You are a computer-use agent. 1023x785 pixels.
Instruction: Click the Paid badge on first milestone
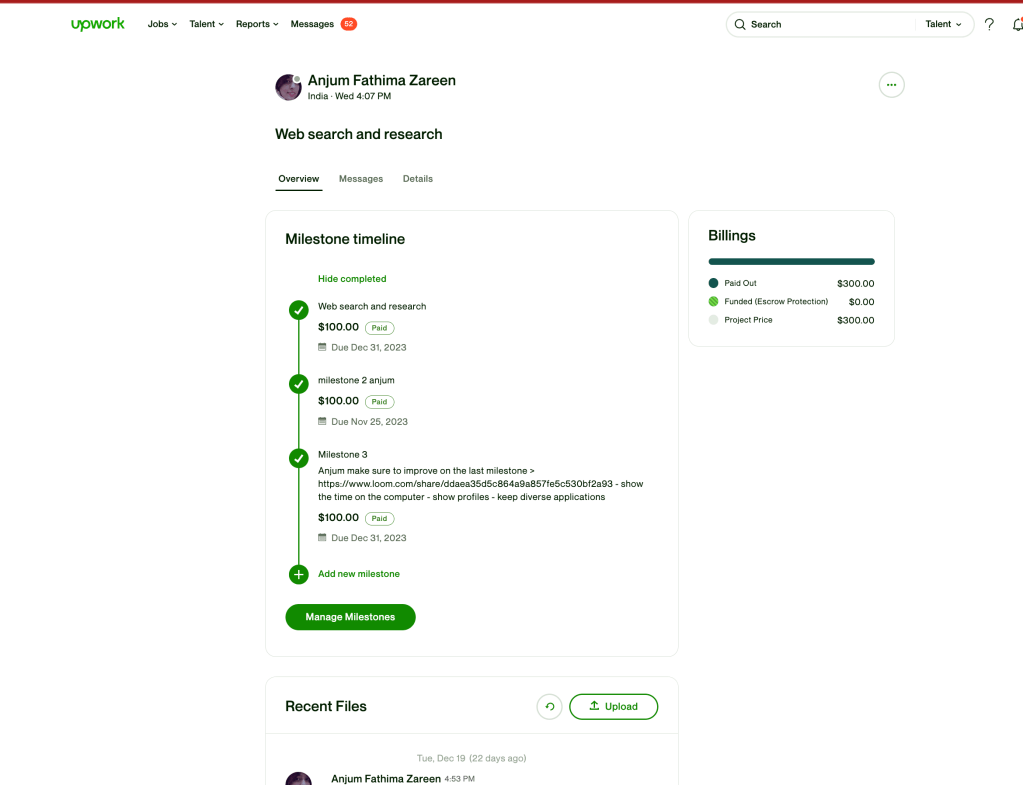[x=379, y=328]
